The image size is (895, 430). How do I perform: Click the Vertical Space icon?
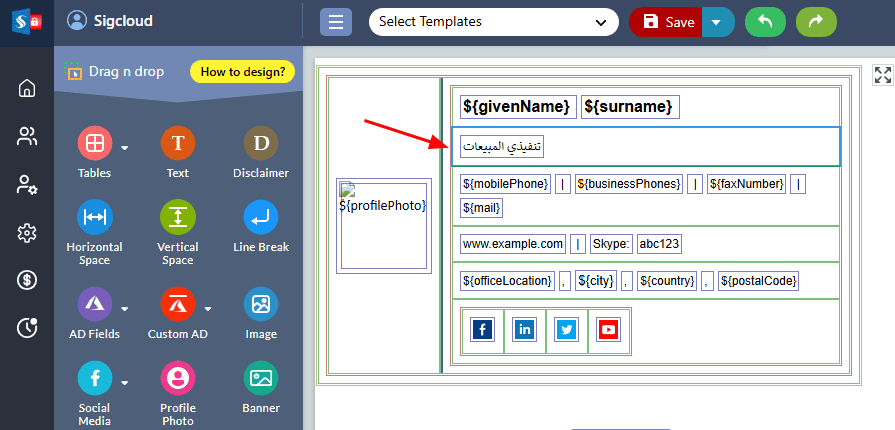pos(177,218)
